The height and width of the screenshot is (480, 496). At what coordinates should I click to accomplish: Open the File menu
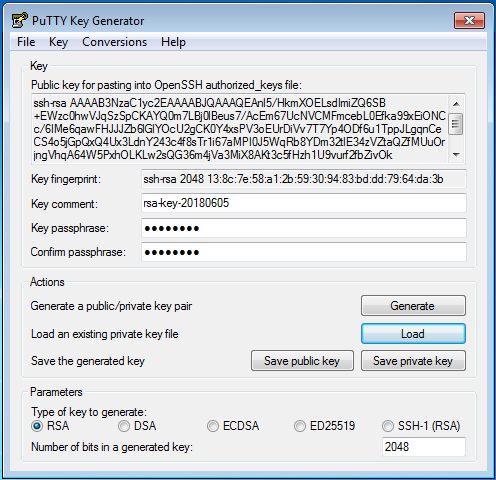click(26, 42)
